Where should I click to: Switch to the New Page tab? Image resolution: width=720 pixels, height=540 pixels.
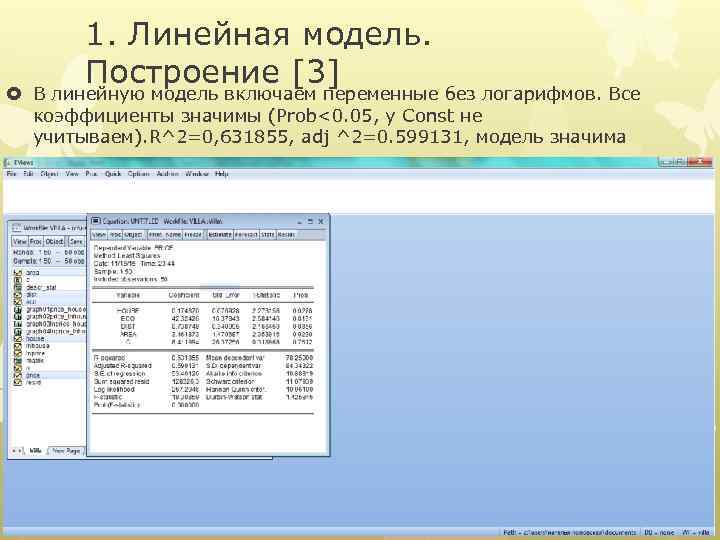[66, 451]
